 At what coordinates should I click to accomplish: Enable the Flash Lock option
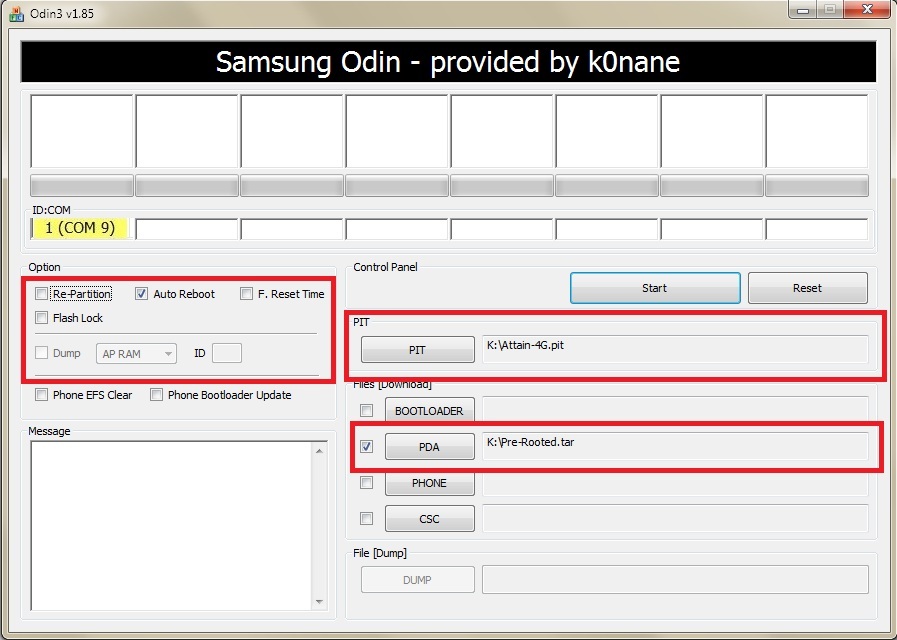point(41,318)
